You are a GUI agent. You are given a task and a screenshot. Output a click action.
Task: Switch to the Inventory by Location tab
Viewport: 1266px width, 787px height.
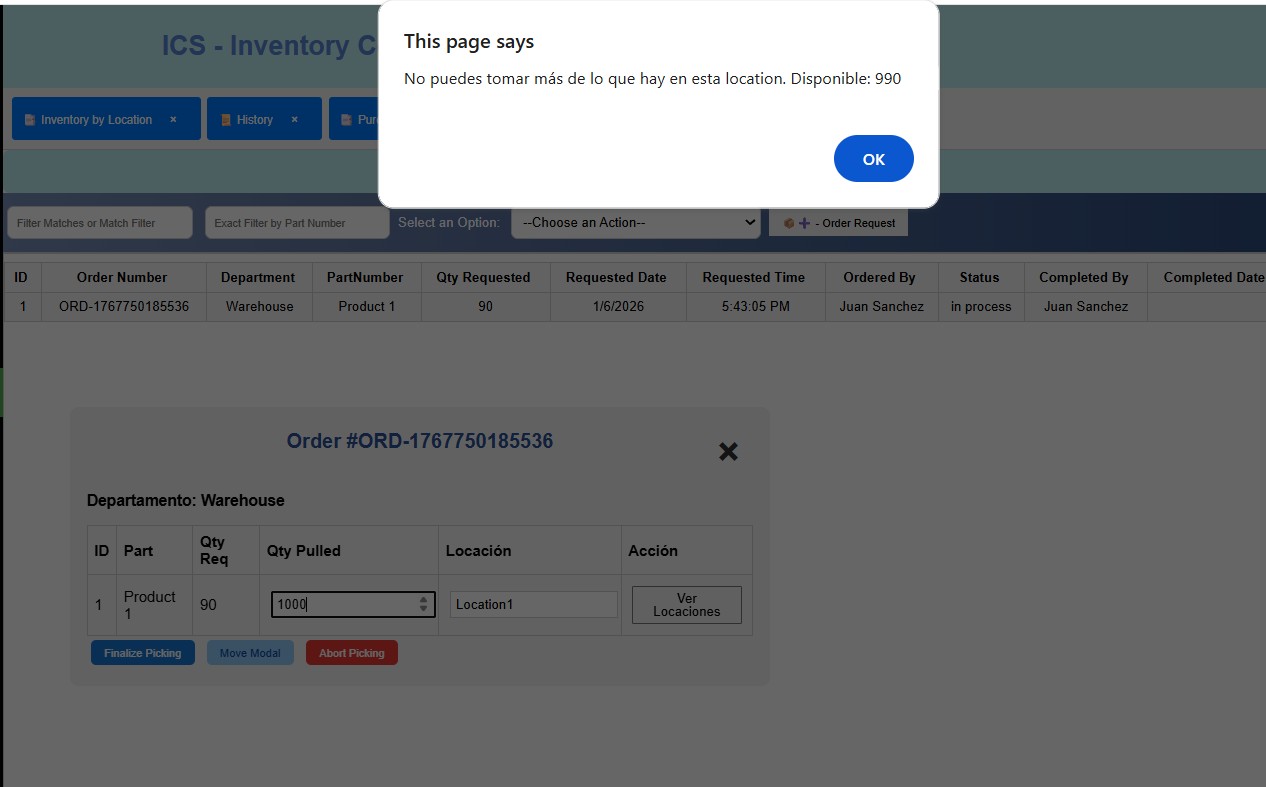pyautogui.click(x=96, y=119)
